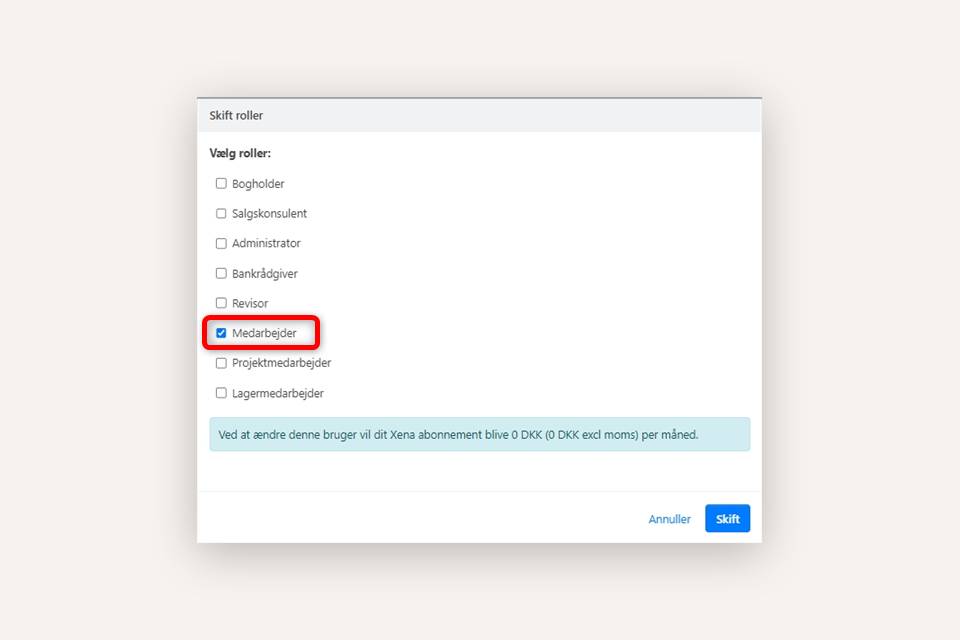Click the Salgskonsulent label text
The width and height of the screenshot is (960, 640).
point(269,214)
